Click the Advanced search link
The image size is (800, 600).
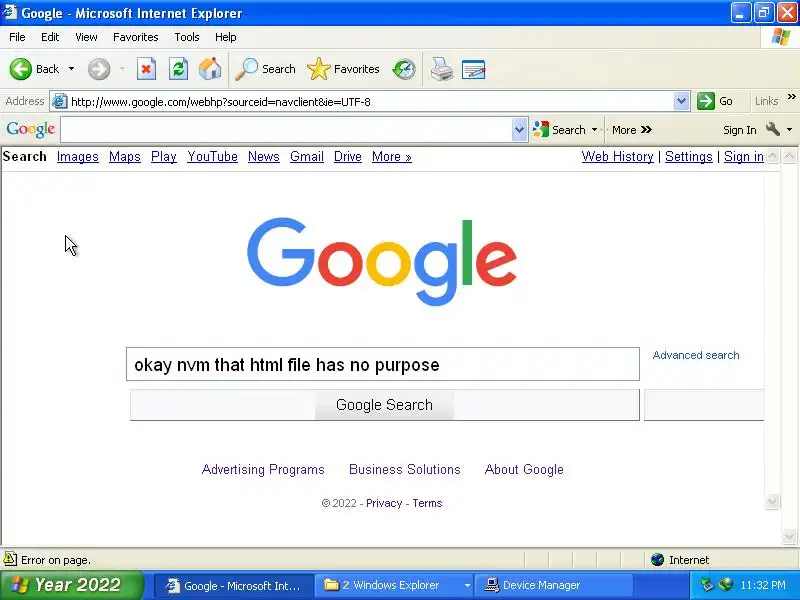pos(696,355)
